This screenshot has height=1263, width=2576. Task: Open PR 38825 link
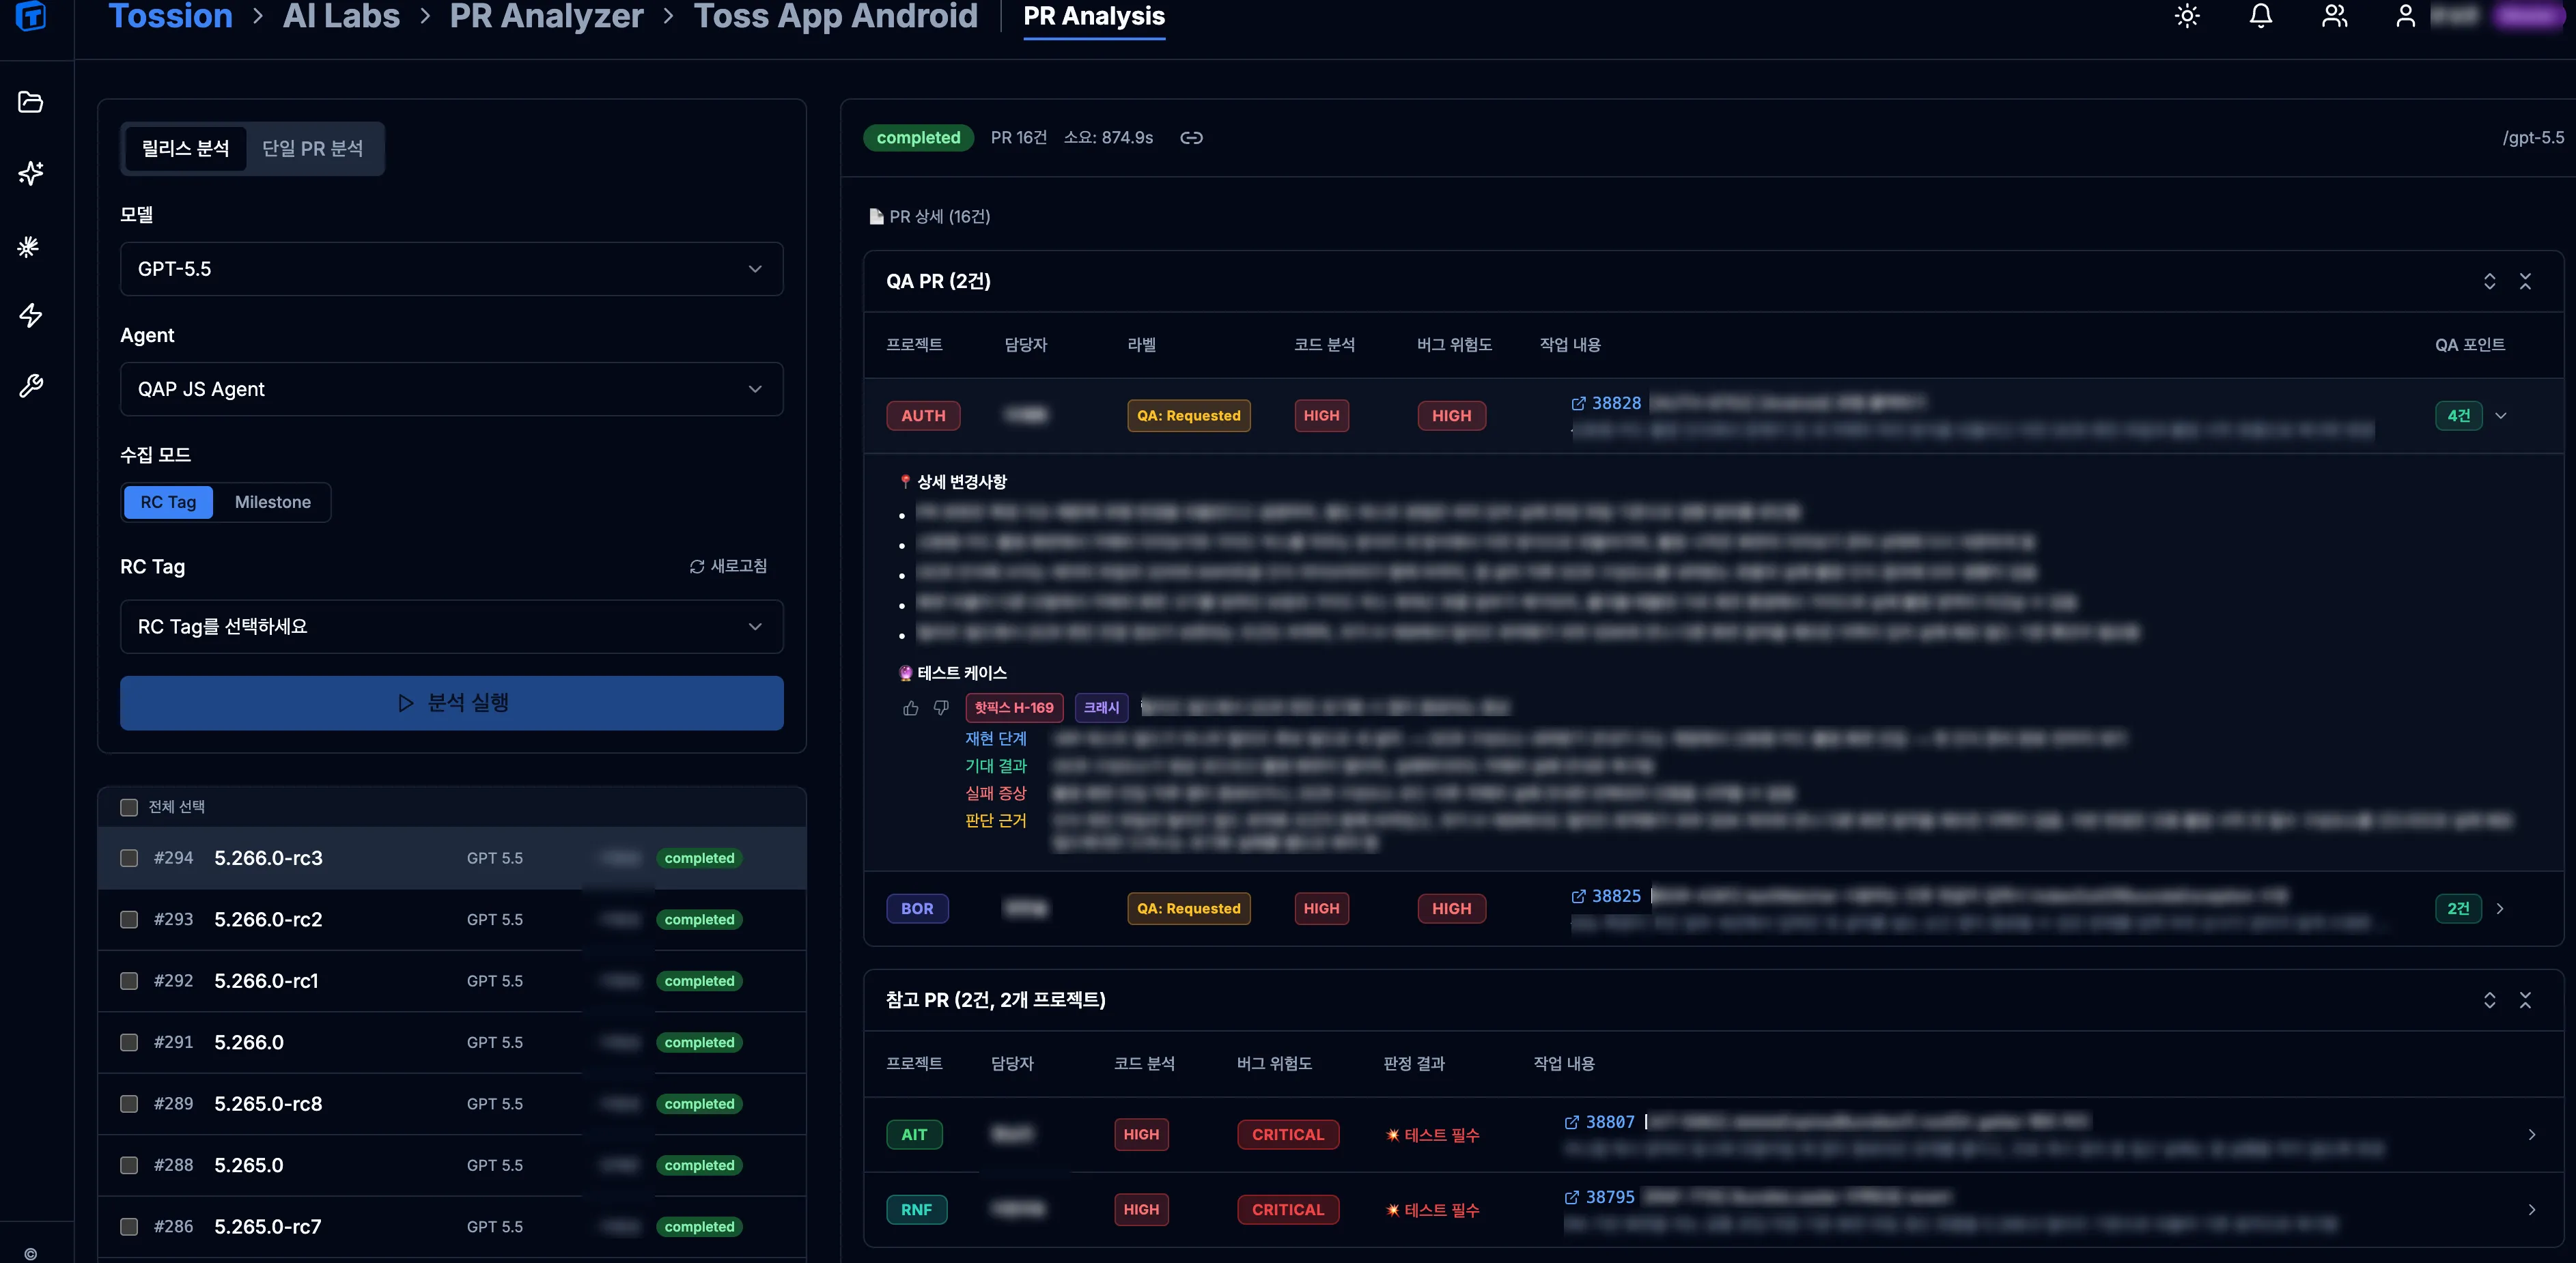(x=1616, y=897)
